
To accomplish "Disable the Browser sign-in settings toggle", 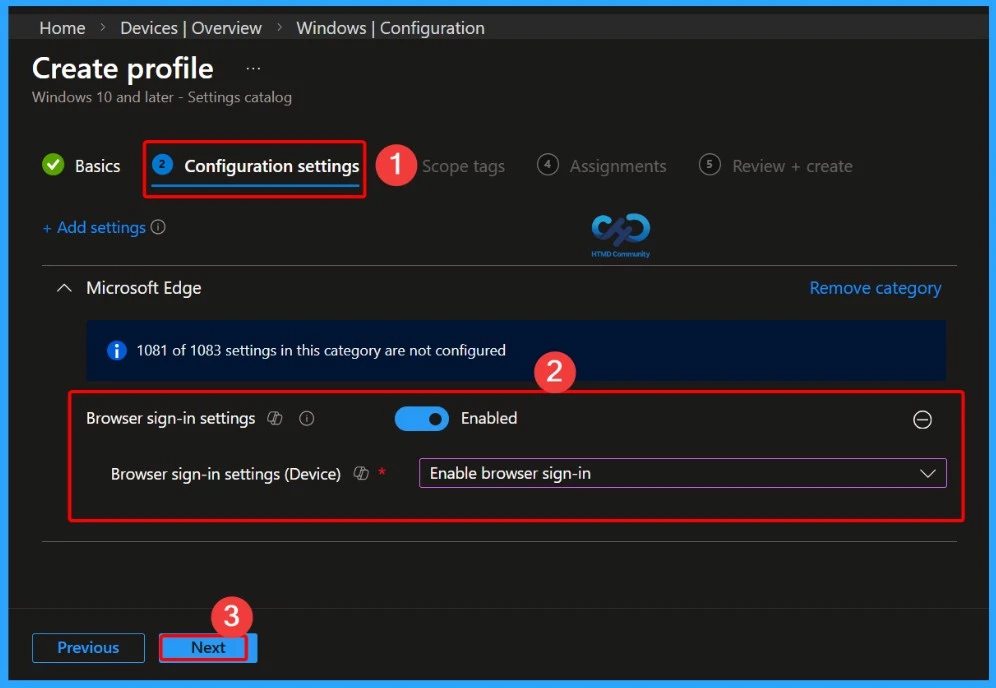I will [422, 418].
